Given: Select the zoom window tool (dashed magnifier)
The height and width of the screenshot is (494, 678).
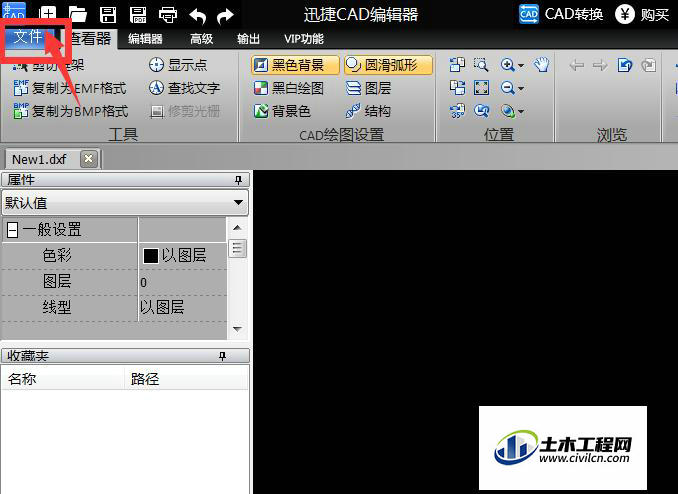Looking at the screenshot, I should click(x=481, y=65).
